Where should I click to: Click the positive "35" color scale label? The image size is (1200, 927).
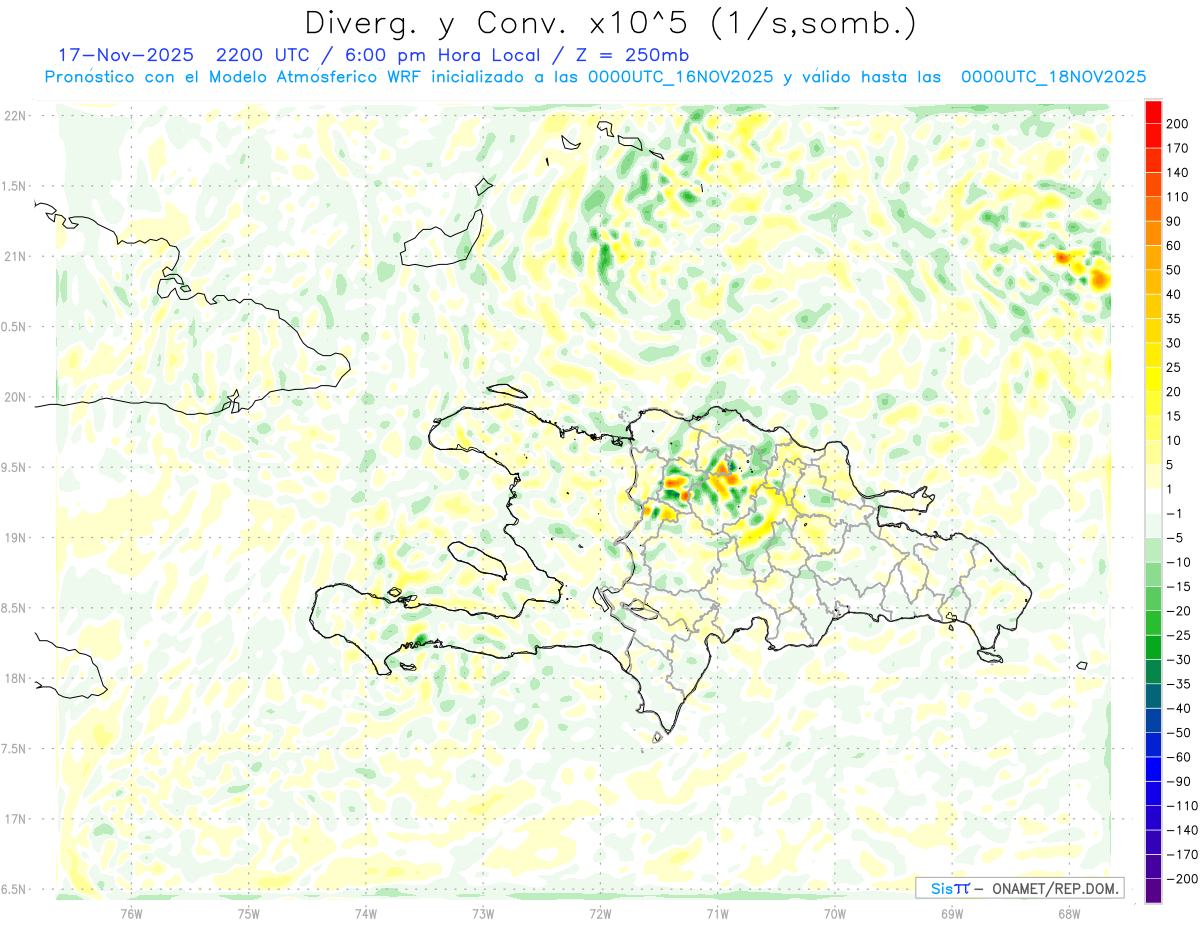[x=1175, y=319]
